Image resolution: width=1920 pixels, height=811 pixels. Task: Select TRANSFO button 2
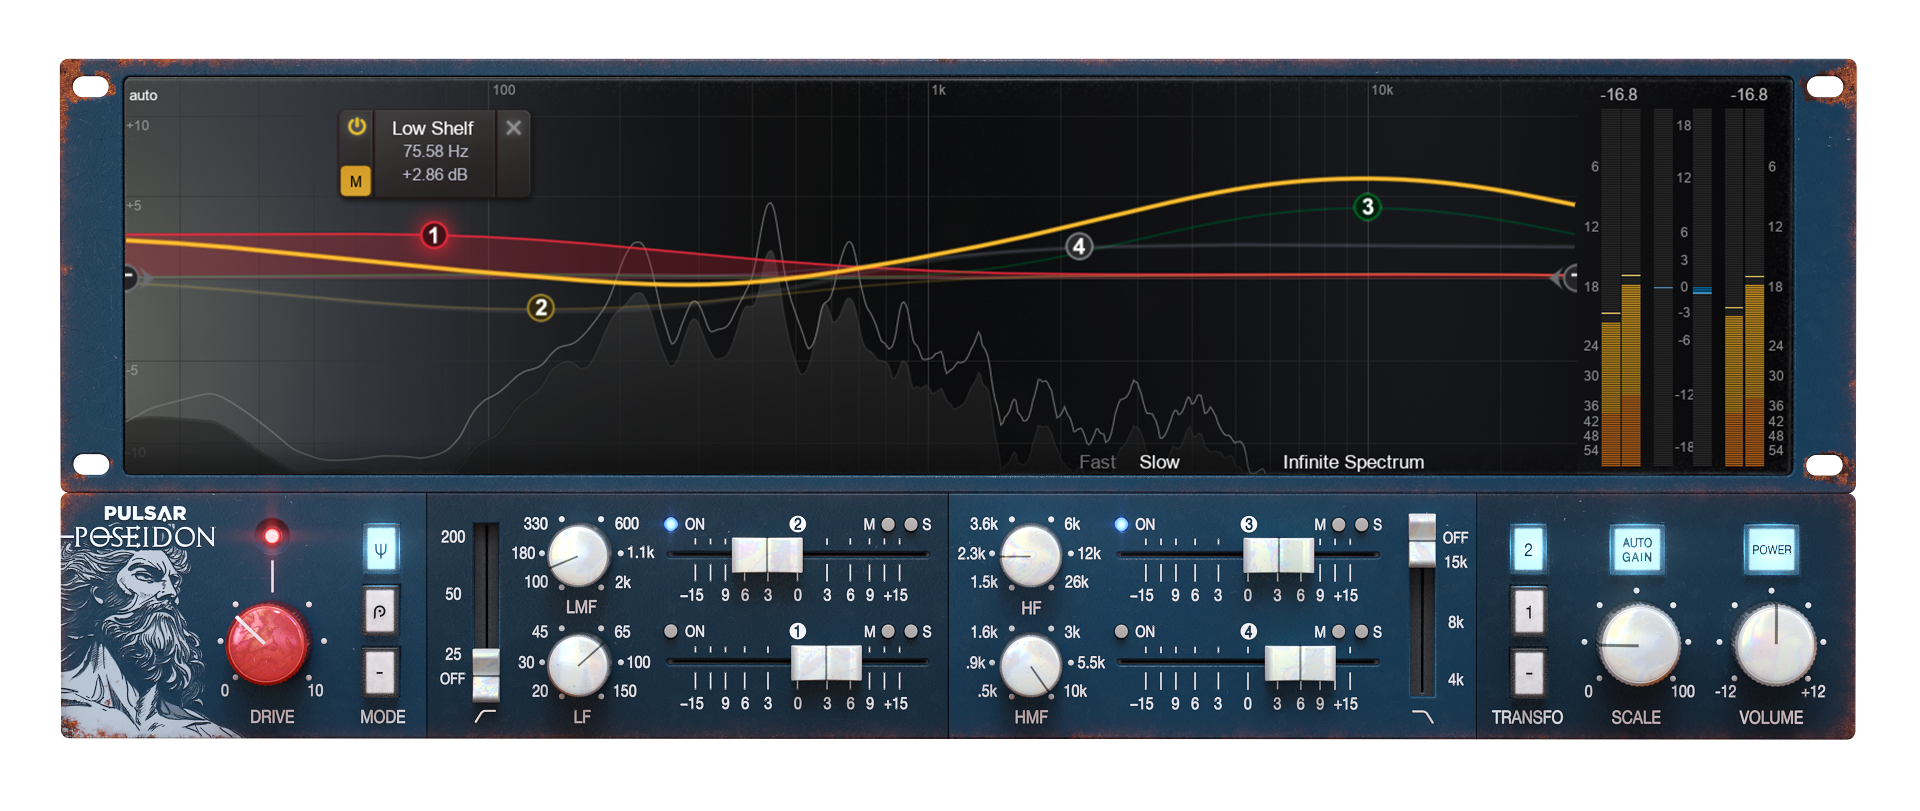(x=1528, y=550)
